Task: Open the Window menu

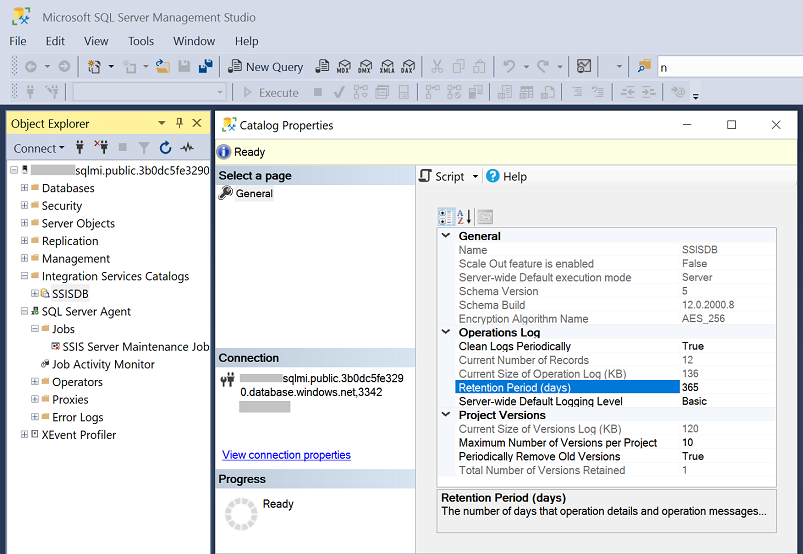Action: (x=193, y=41)
